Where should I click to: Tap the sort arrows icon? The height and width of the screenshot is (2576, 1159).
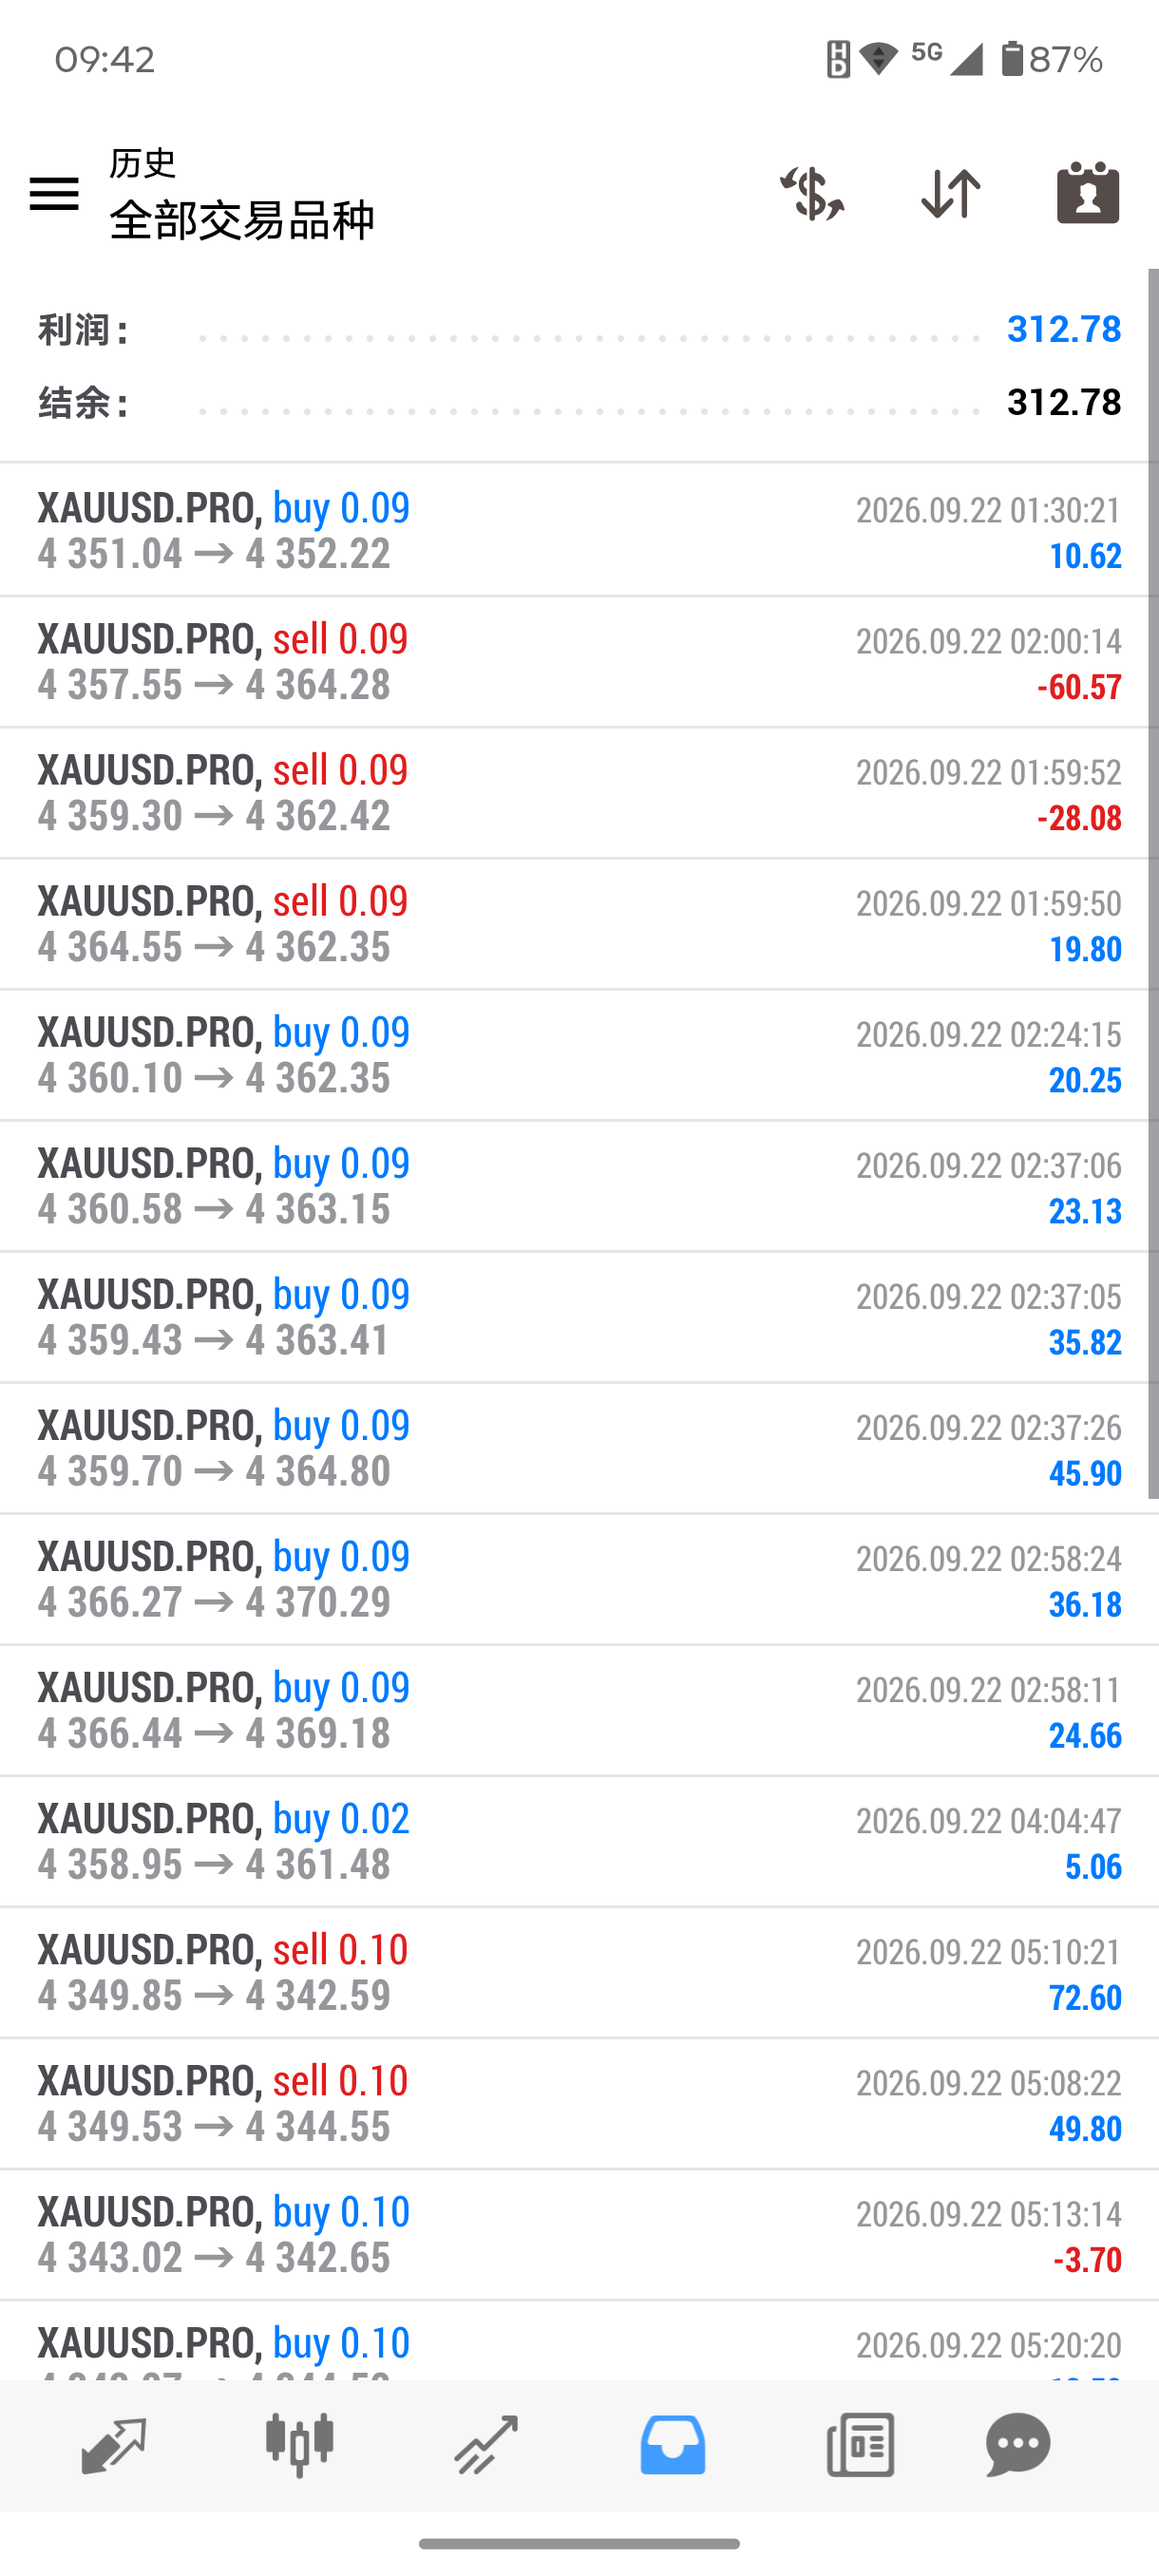950,193
